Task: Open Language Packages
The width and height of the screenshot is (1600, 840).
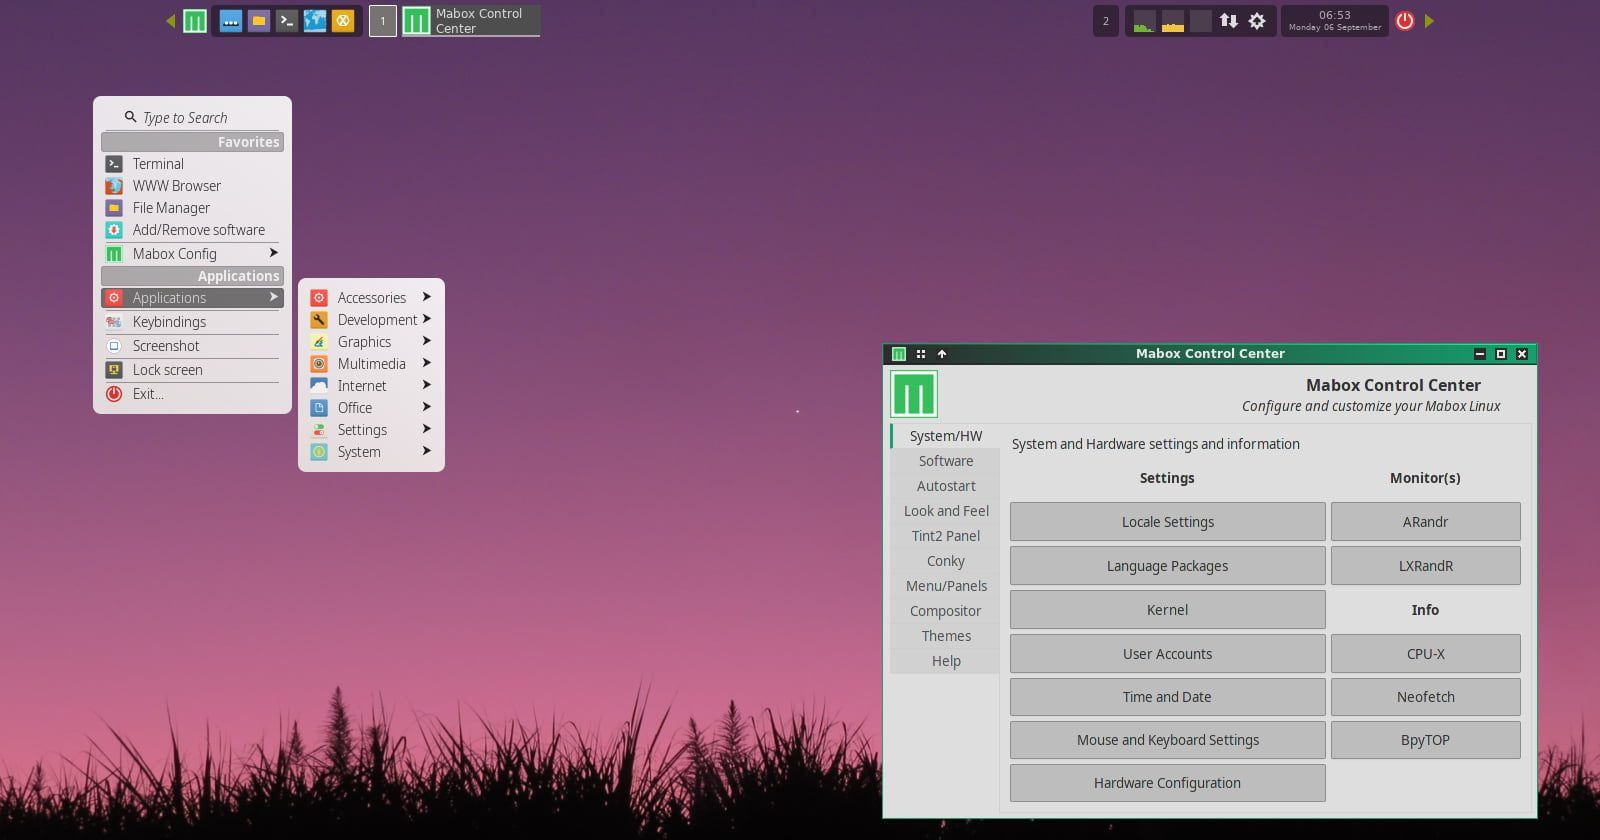Action: pos(1167,566)
